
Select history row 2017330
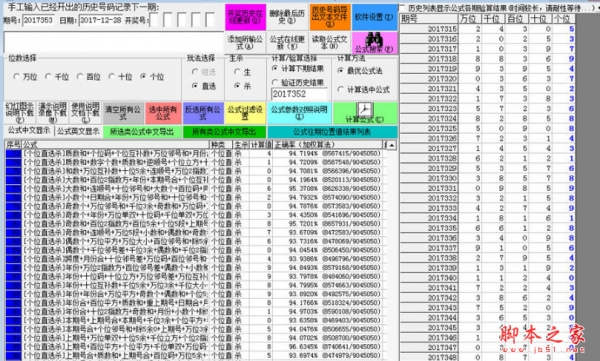[488, 178]
